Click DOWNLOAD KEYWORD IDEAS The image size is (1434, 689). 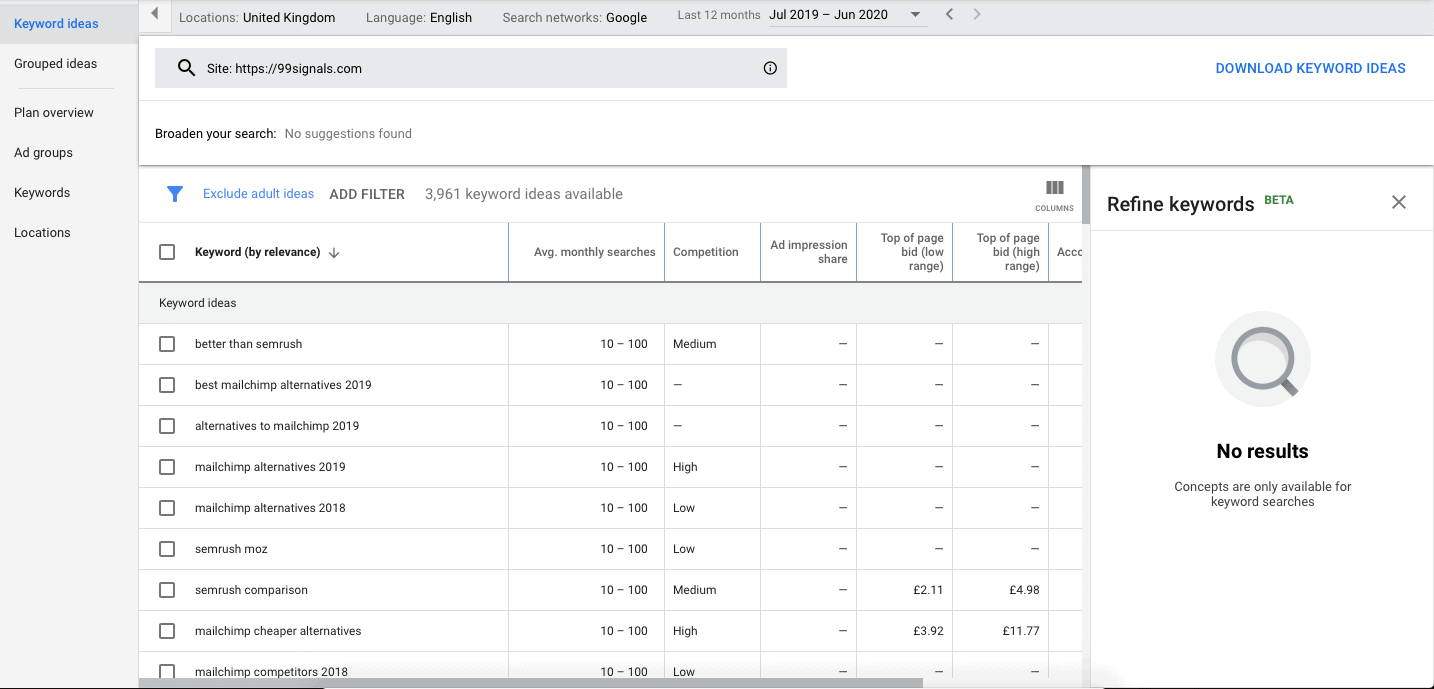point(1310,68)
